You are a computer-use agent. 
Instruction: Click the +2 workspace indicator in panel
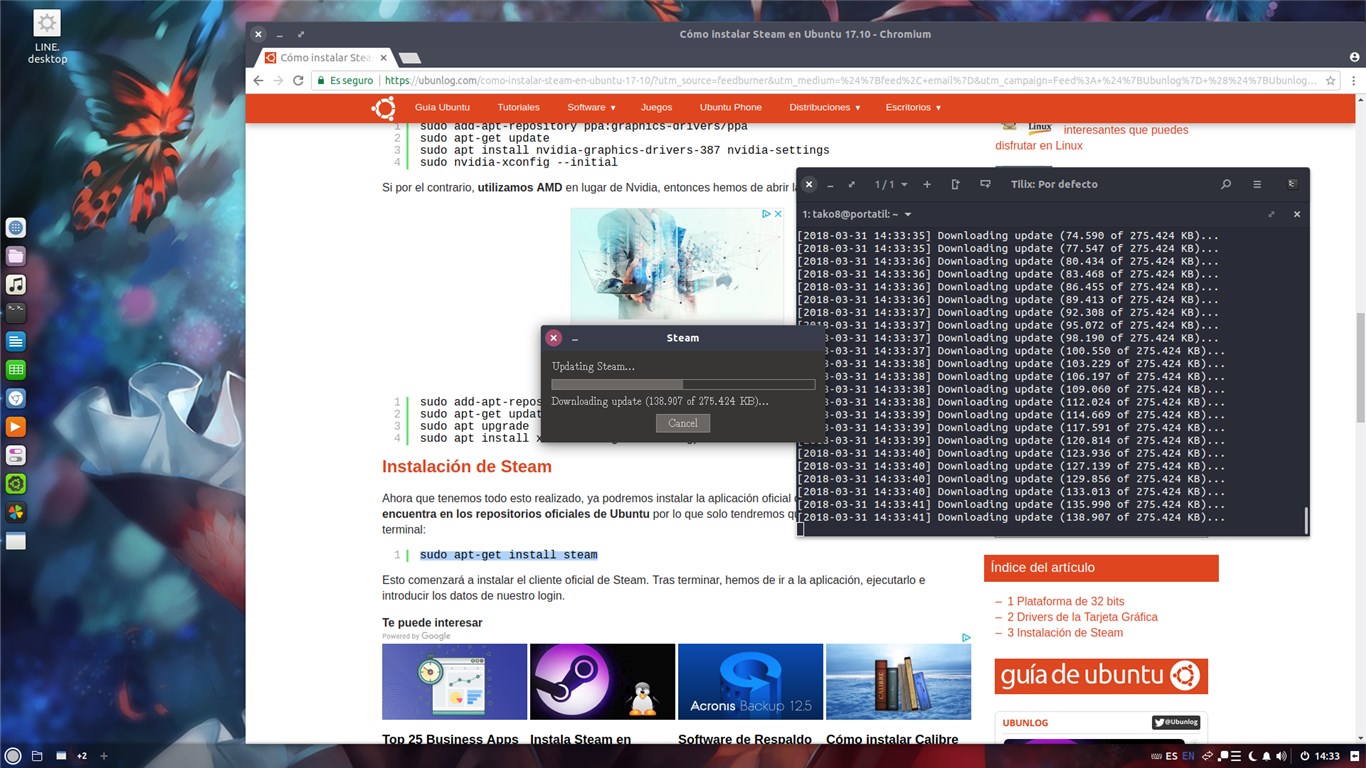pos(82,756)
